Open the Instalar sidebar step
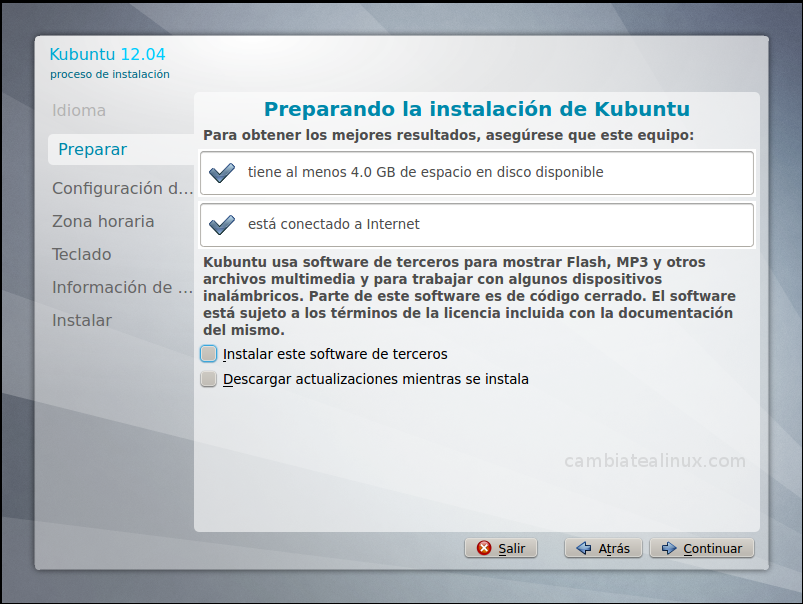Viewport: 803px width, 604px height. tap(82, 320)
